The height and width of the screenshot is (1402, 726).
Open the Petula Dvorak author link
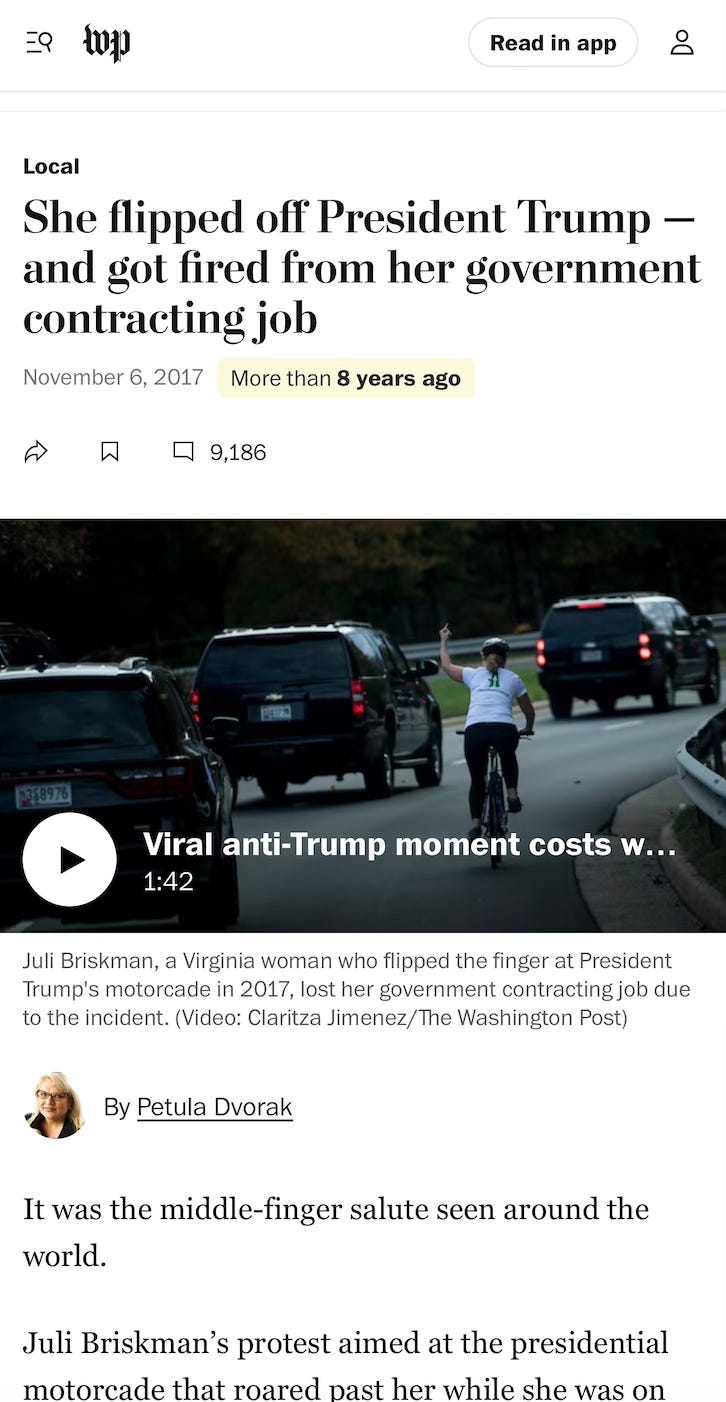215,1107
